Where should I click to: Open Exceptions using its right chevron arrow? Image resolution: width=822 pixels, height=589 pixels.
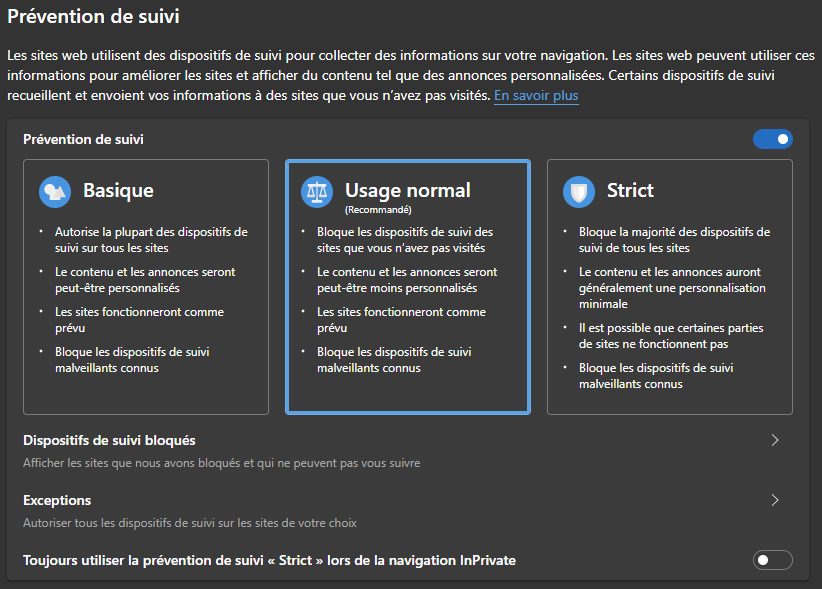pyautogui.click(x=775, y=500)
